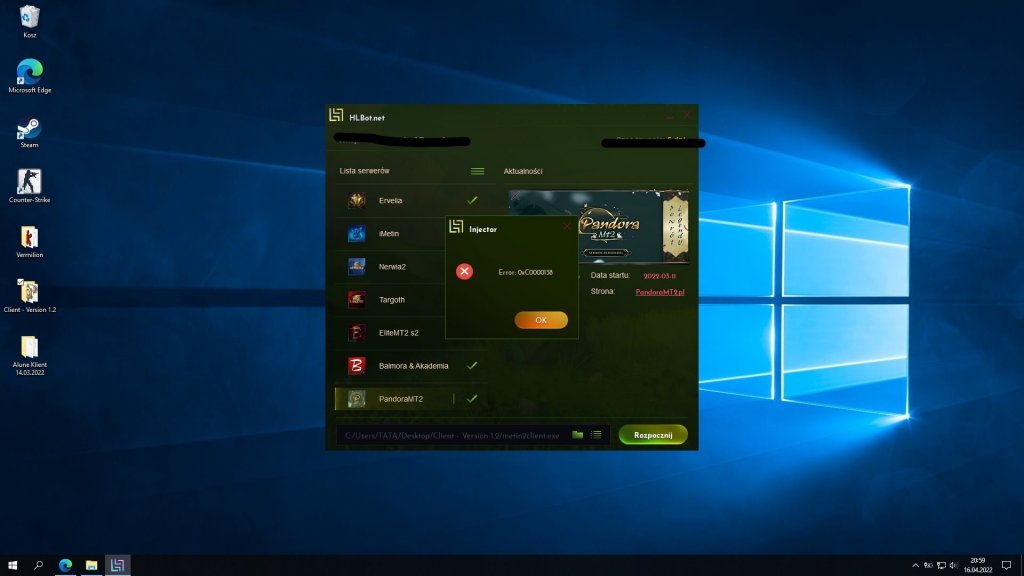Image resolution: width=1024 pixels, height=576 pixels.
Task: Open taskbar search
Action: [39, 565]
